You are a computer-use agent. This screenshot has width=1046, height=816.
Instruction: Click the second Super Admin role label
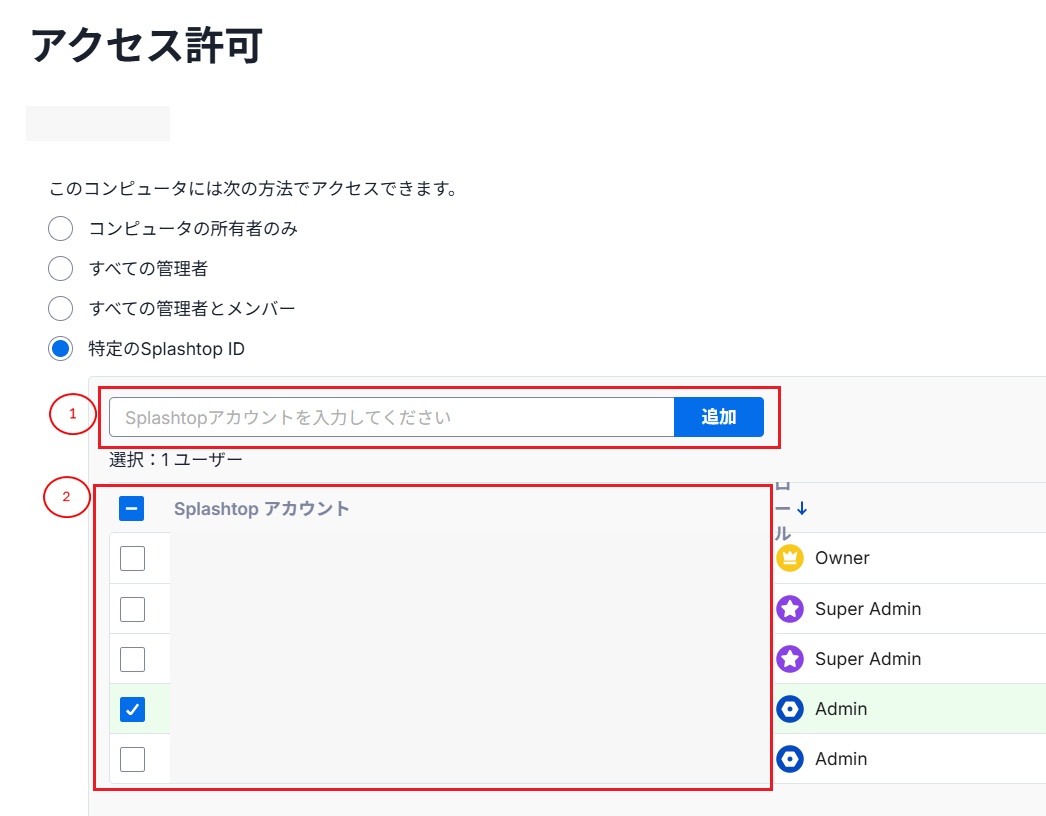868,659
